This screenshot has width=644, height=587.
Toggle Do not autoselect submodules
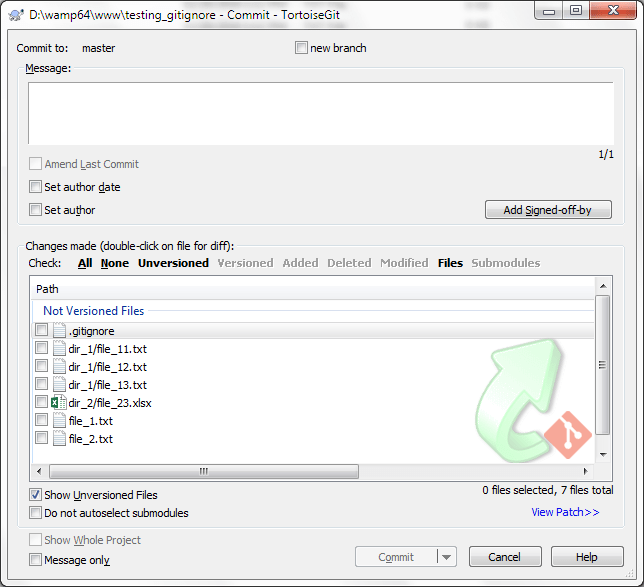coord(35,513)
